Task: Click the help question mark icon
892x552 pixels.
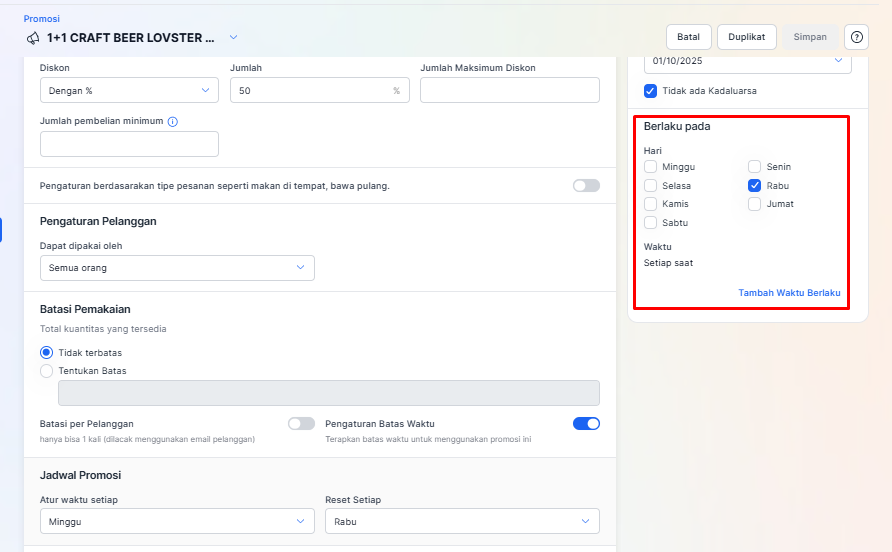Action: [856, 37]
